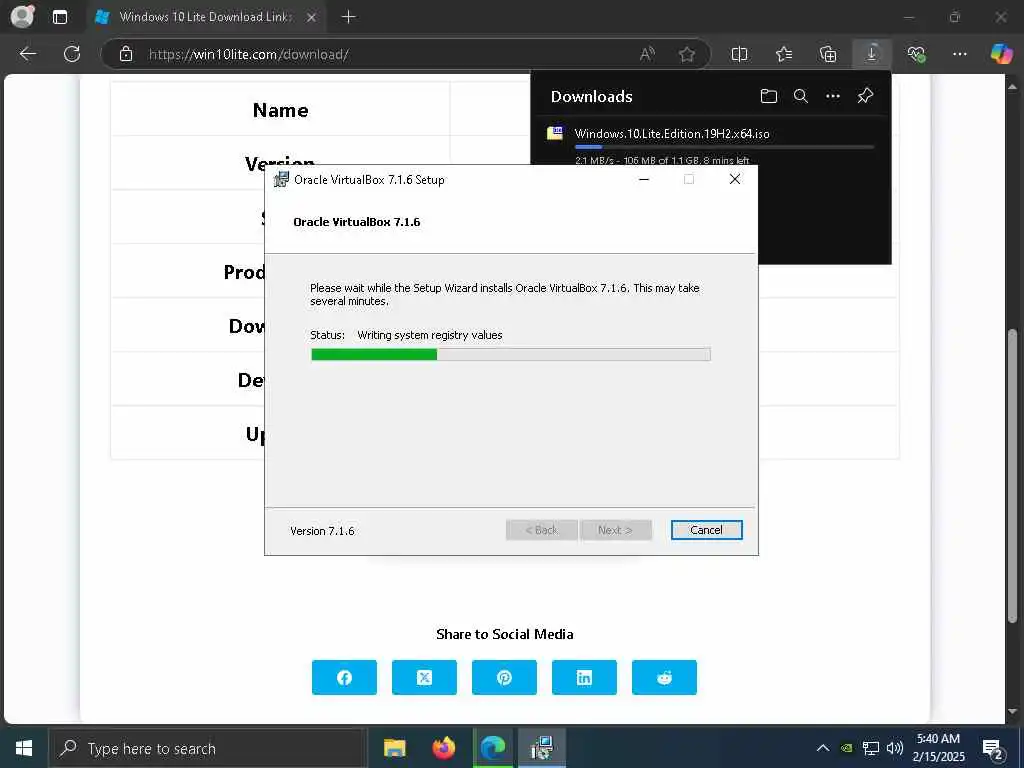Toggle split screen view
1024x768 pixels.
click(739, 54)
